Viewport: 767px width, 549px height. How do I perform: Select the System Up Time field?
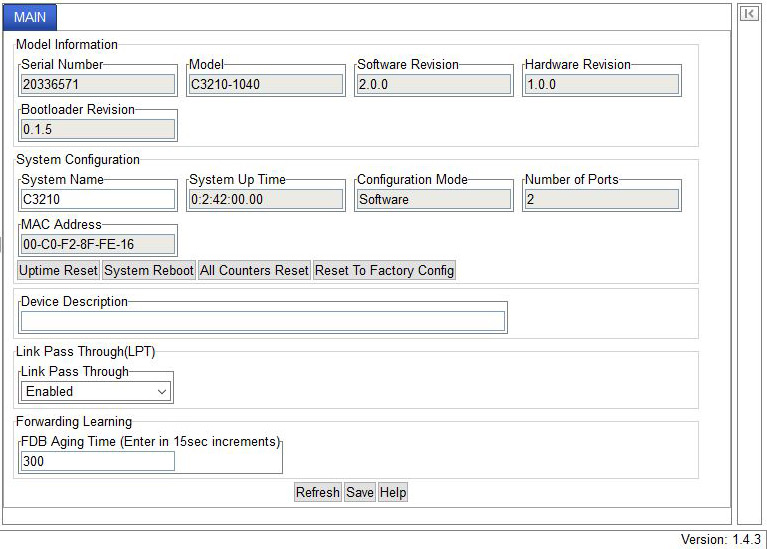click(x=266, y=199)
